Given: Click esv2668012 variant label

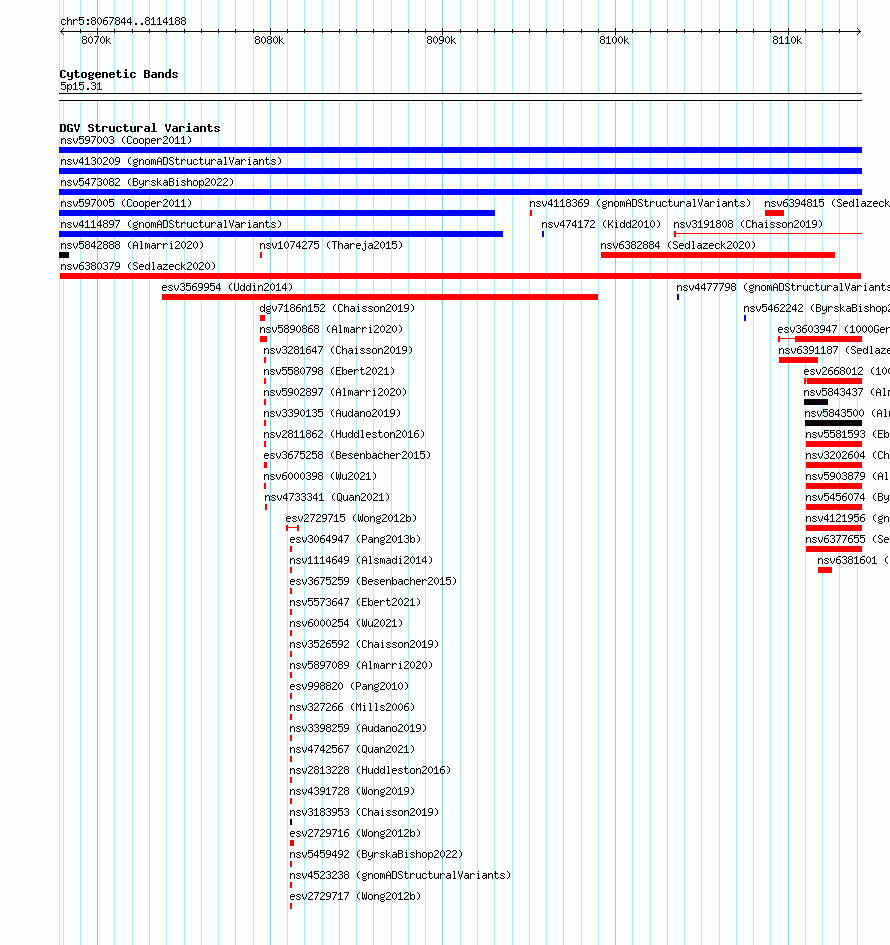Looking at the screenshot, I should (x=847, y=372).
